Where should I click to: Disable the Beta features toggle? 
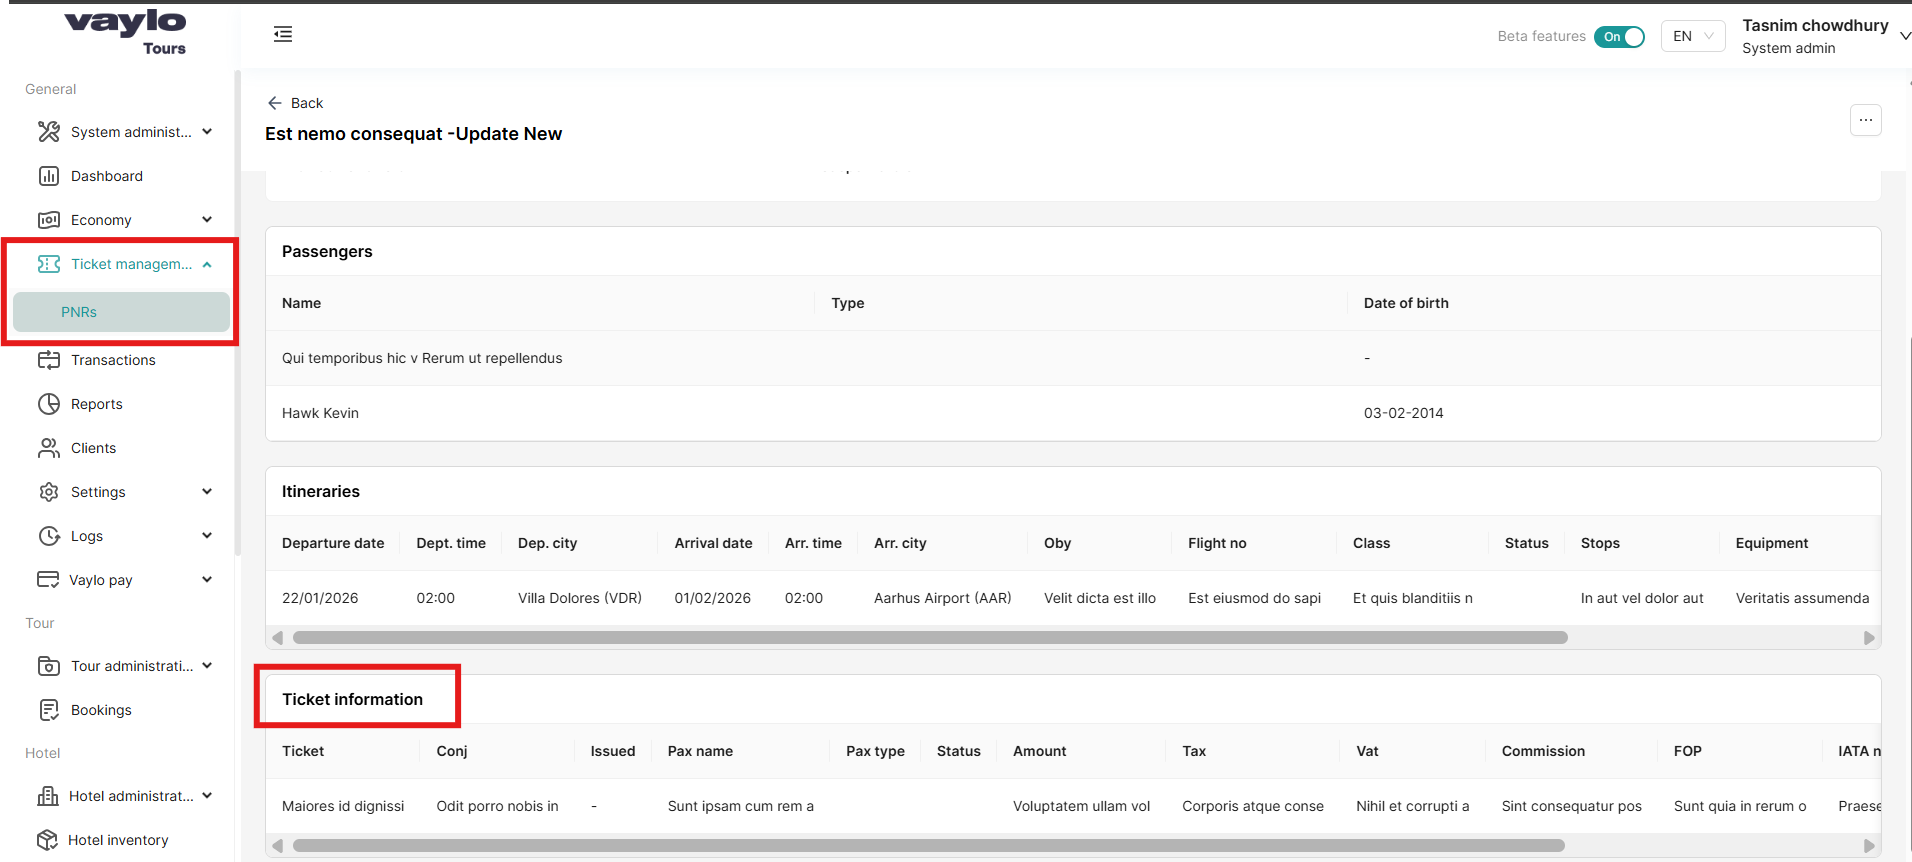[x=1619, y=37]
